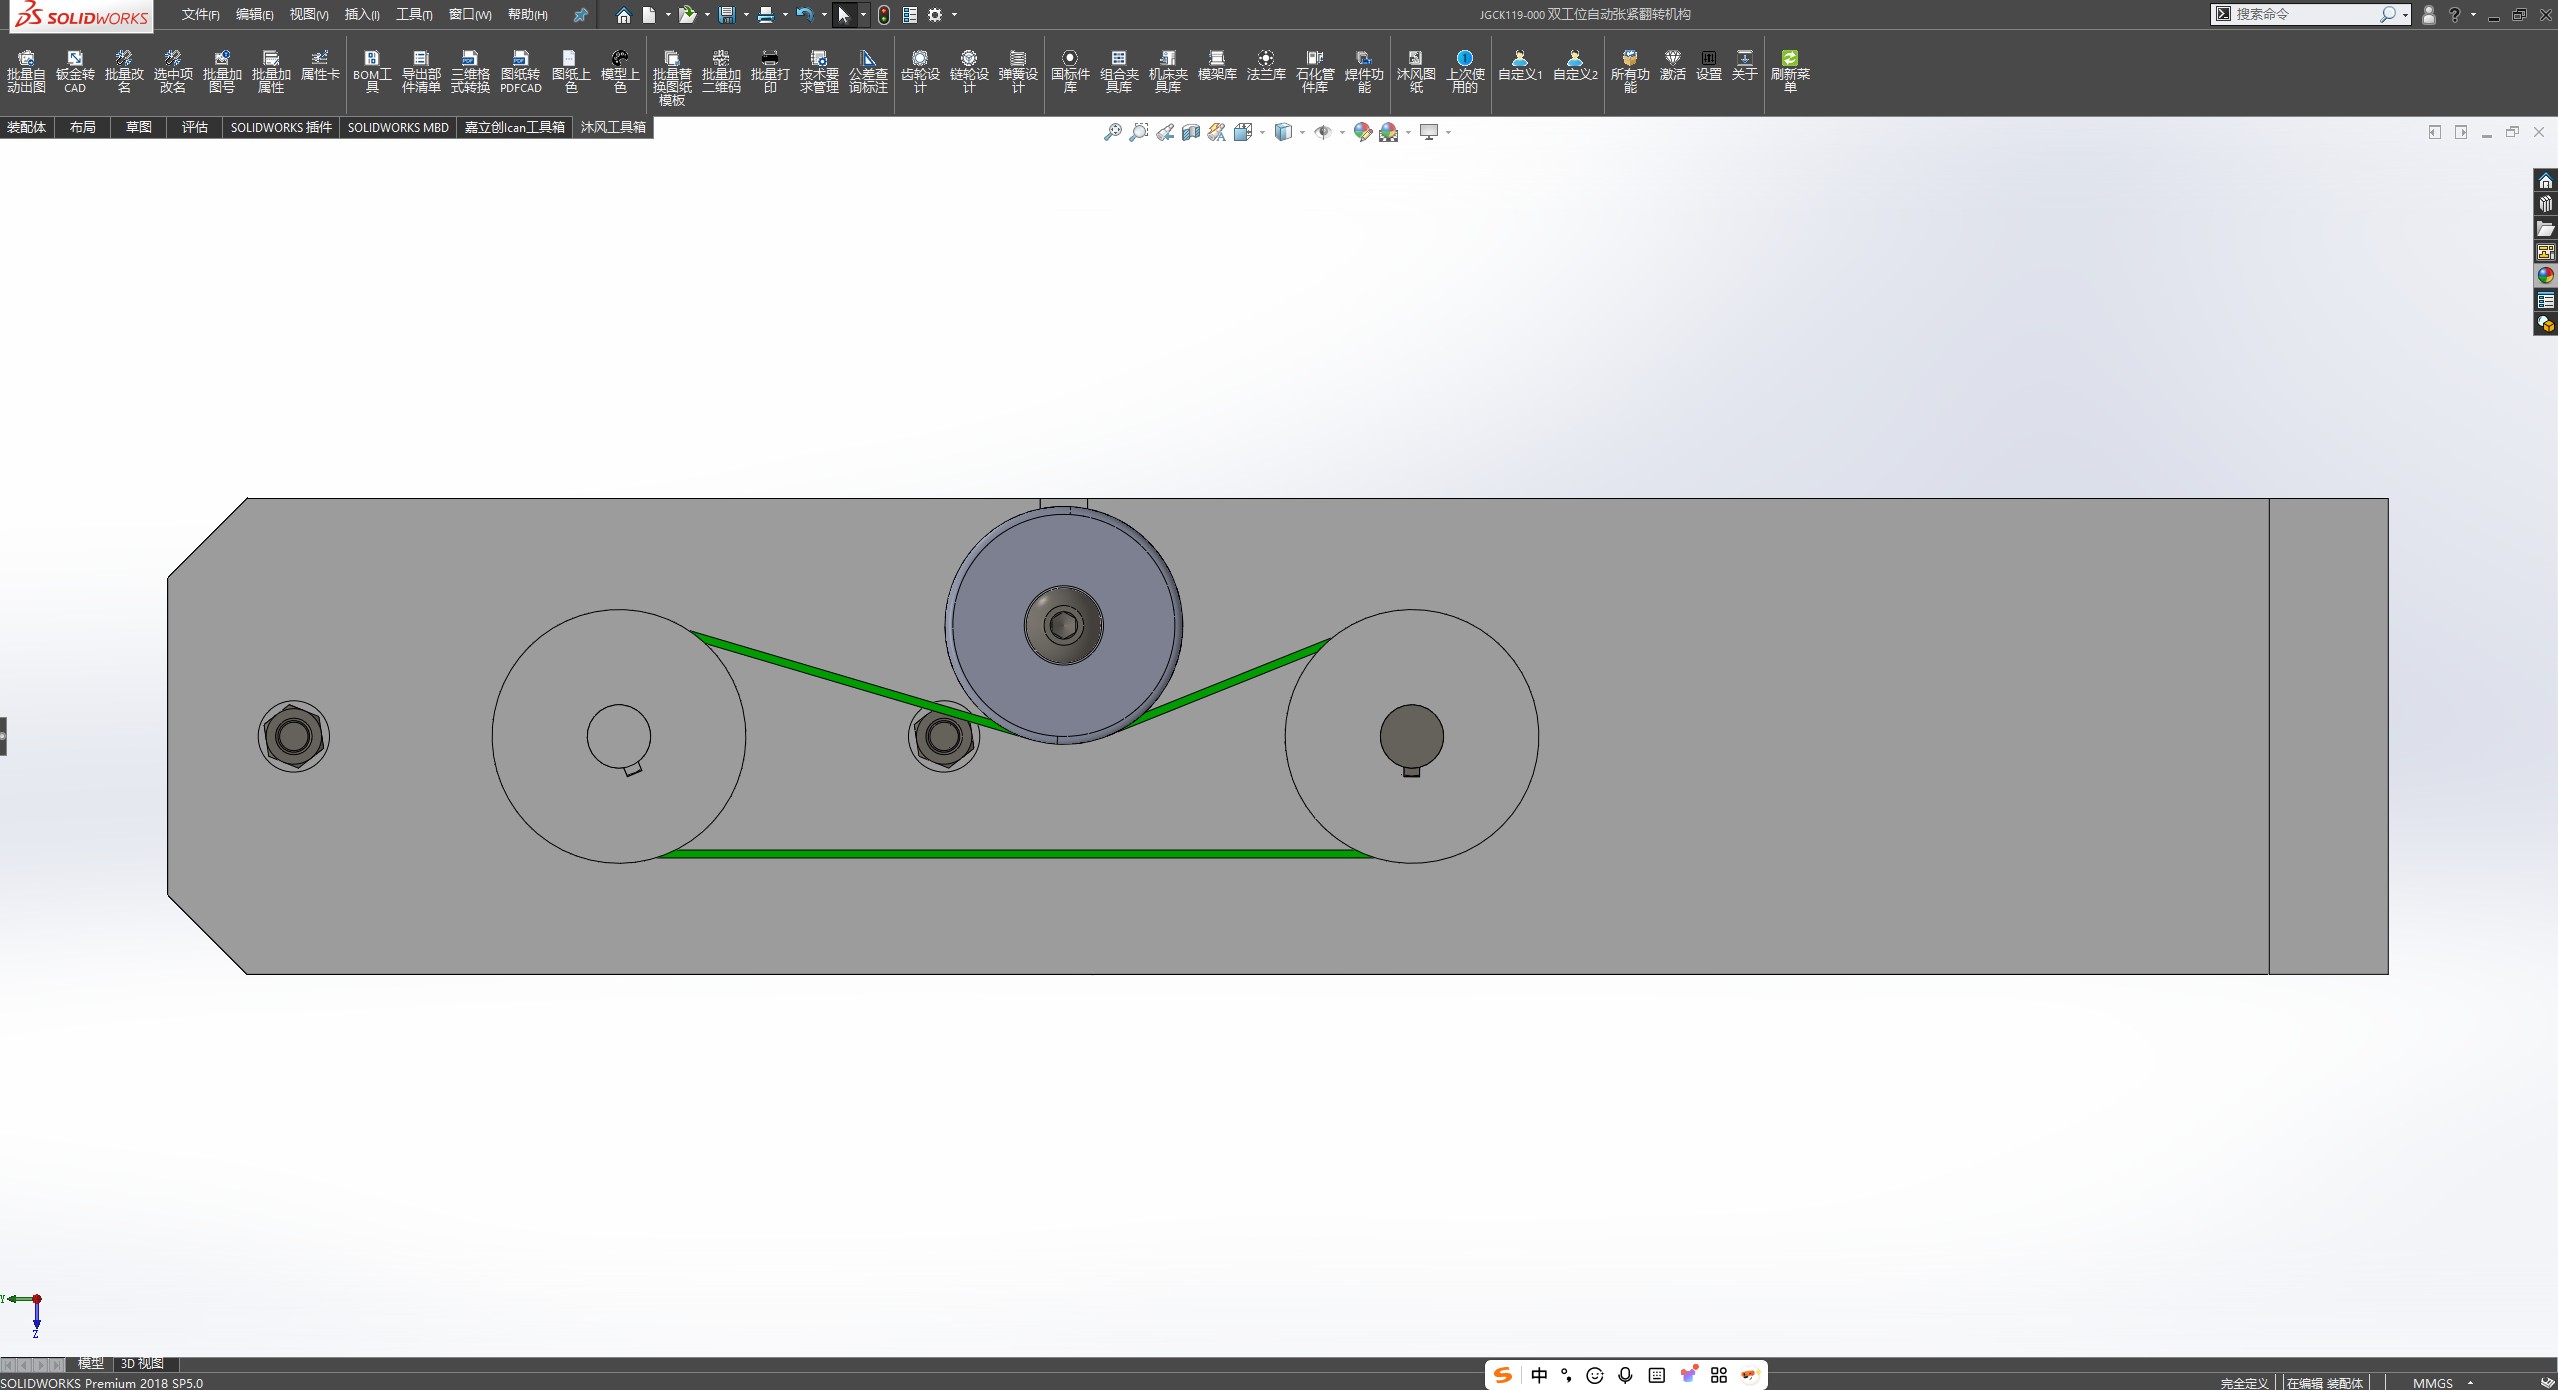Click the Section View icon
This screenshot has height=1390, width=2558.
pos(1190,132)
